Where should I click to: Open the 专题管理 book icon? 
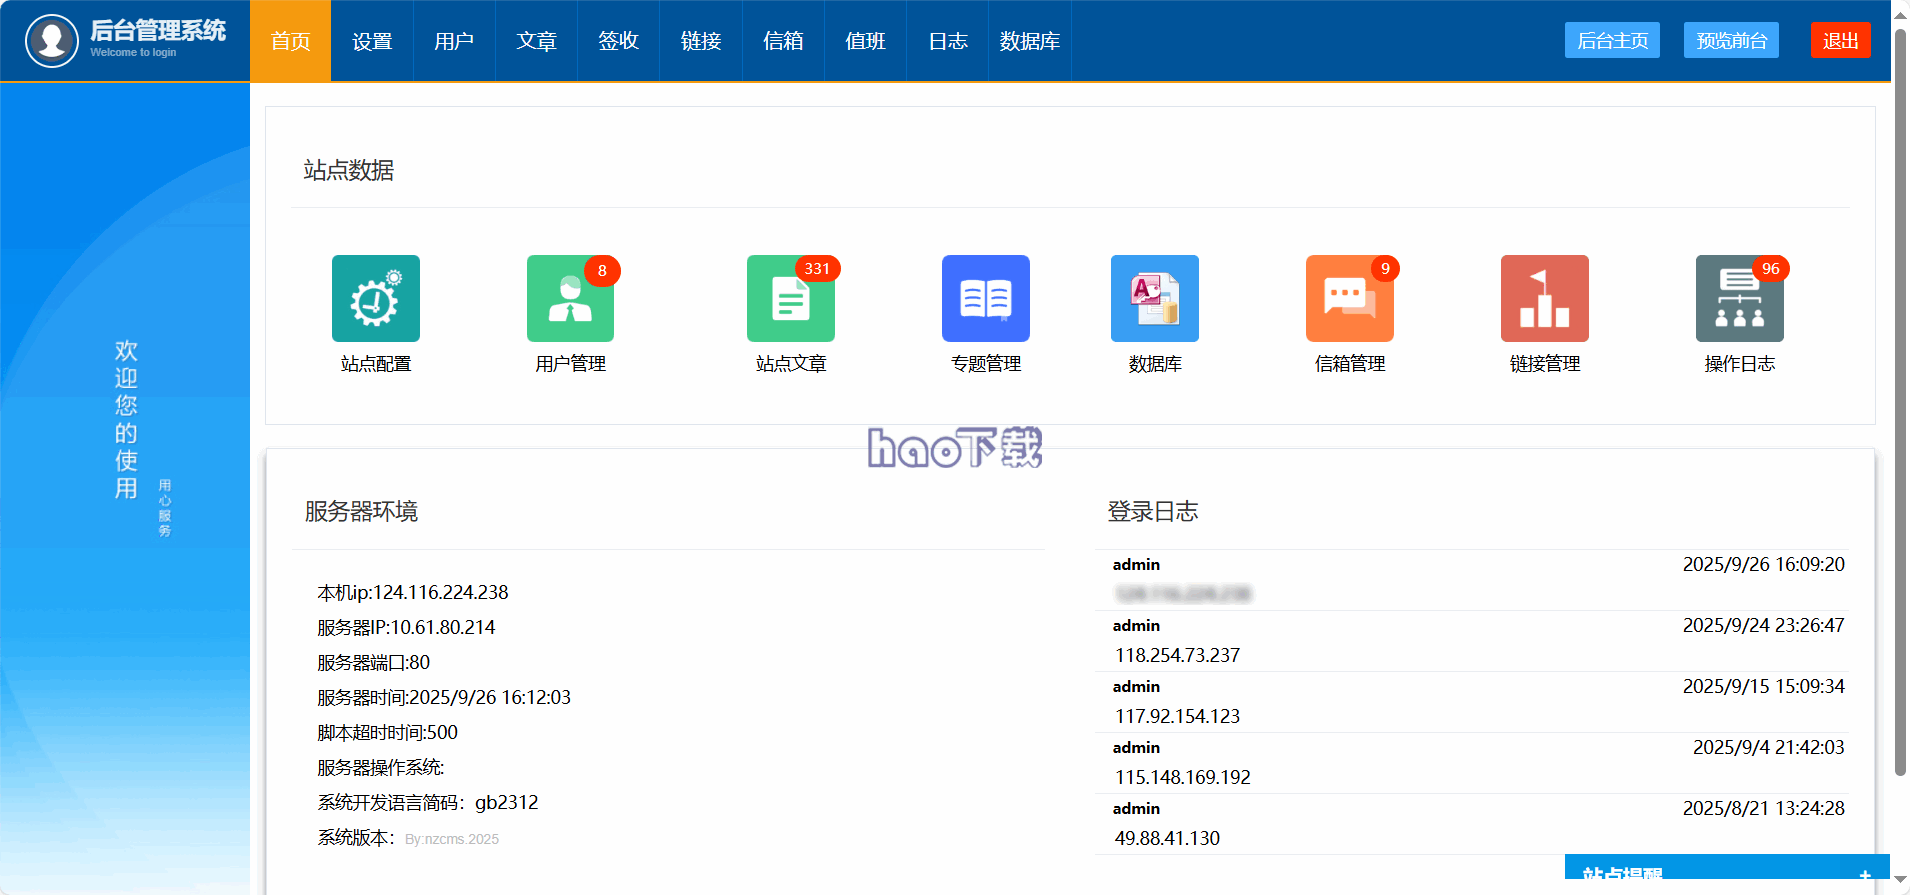tap(985, 298)
